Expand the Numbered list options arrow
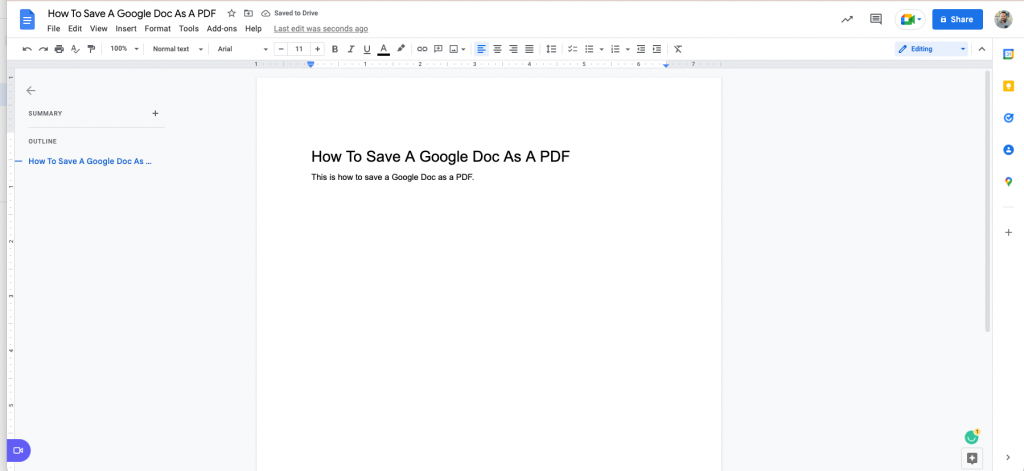1024x471 pixels. [x=628, y=49]
